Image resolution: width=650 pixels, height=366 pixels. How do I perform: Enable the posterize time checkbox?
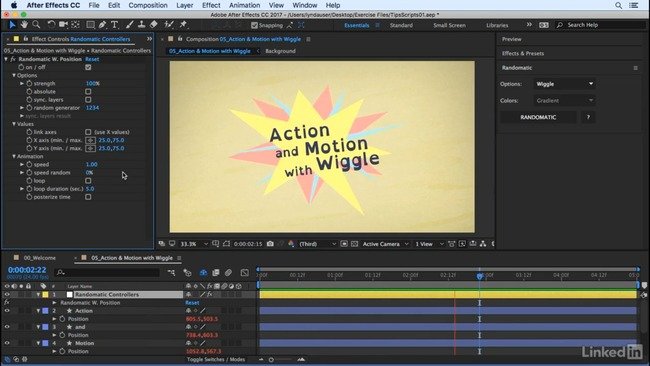pos(88,197)
